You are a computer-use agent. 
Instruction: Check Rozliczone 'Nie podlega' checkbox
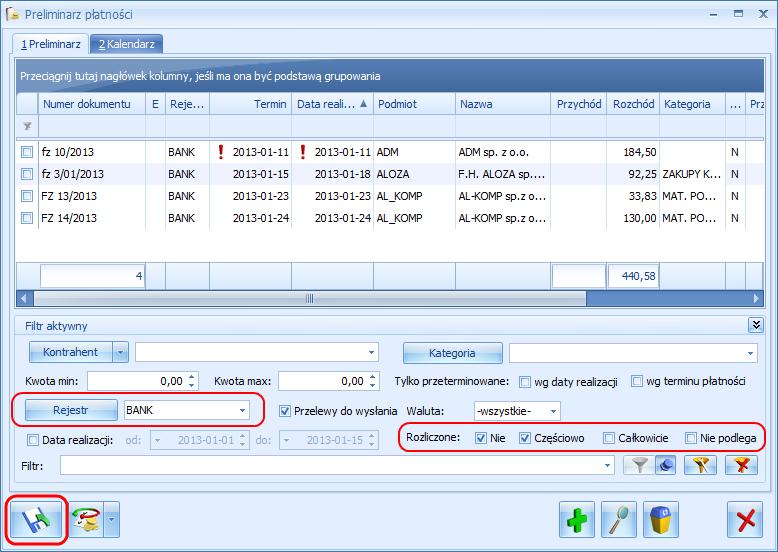tap(691, 438)
